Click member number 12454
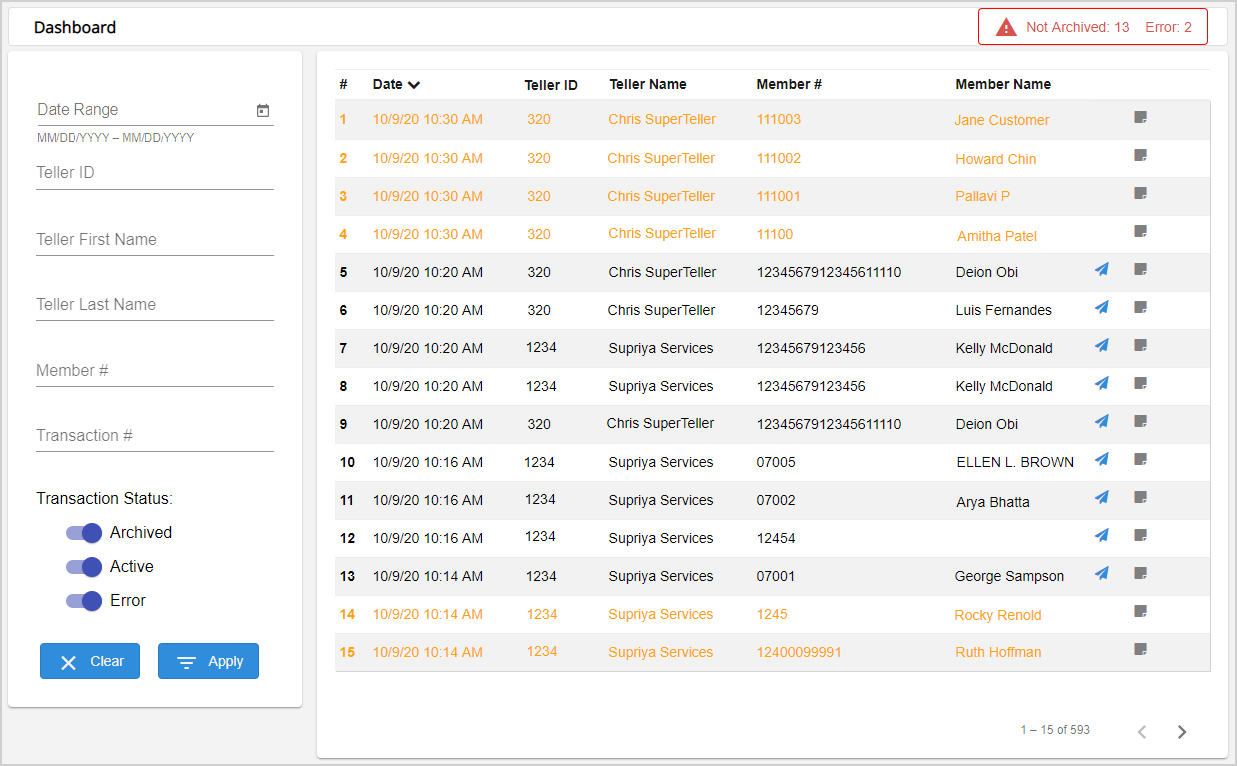Viewport: 1237px width, 766px height. (x=776, y=538)
